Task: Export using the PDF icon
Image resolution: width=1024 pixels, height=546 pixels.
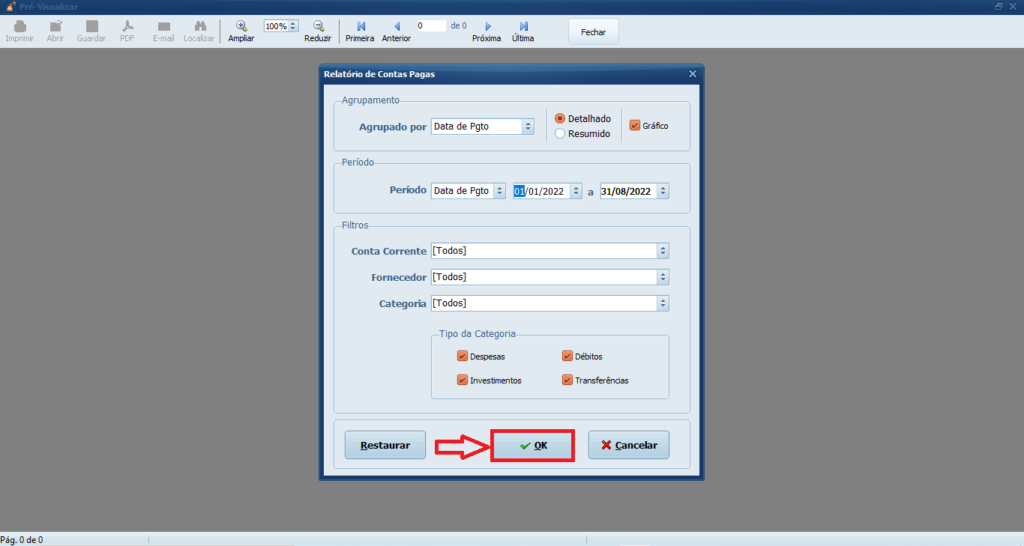Action: [127, 26]
